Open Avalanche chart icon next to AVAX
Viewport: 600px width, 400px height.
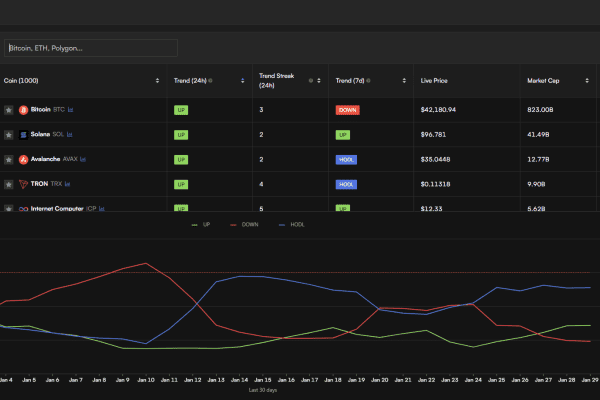click(83, 159)
